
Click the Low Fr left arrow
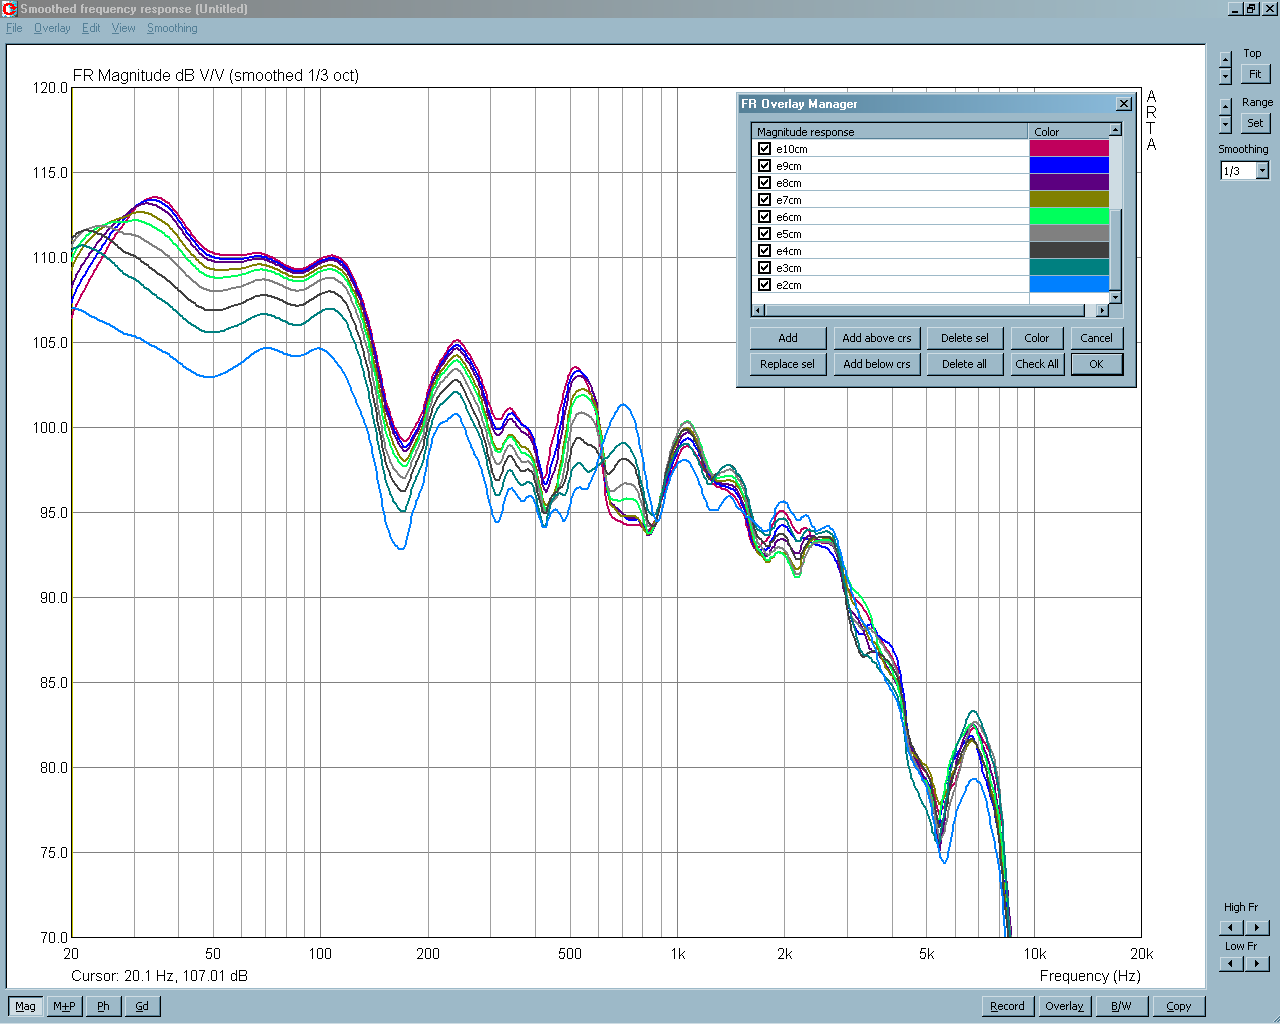[x=1231, y=964]
